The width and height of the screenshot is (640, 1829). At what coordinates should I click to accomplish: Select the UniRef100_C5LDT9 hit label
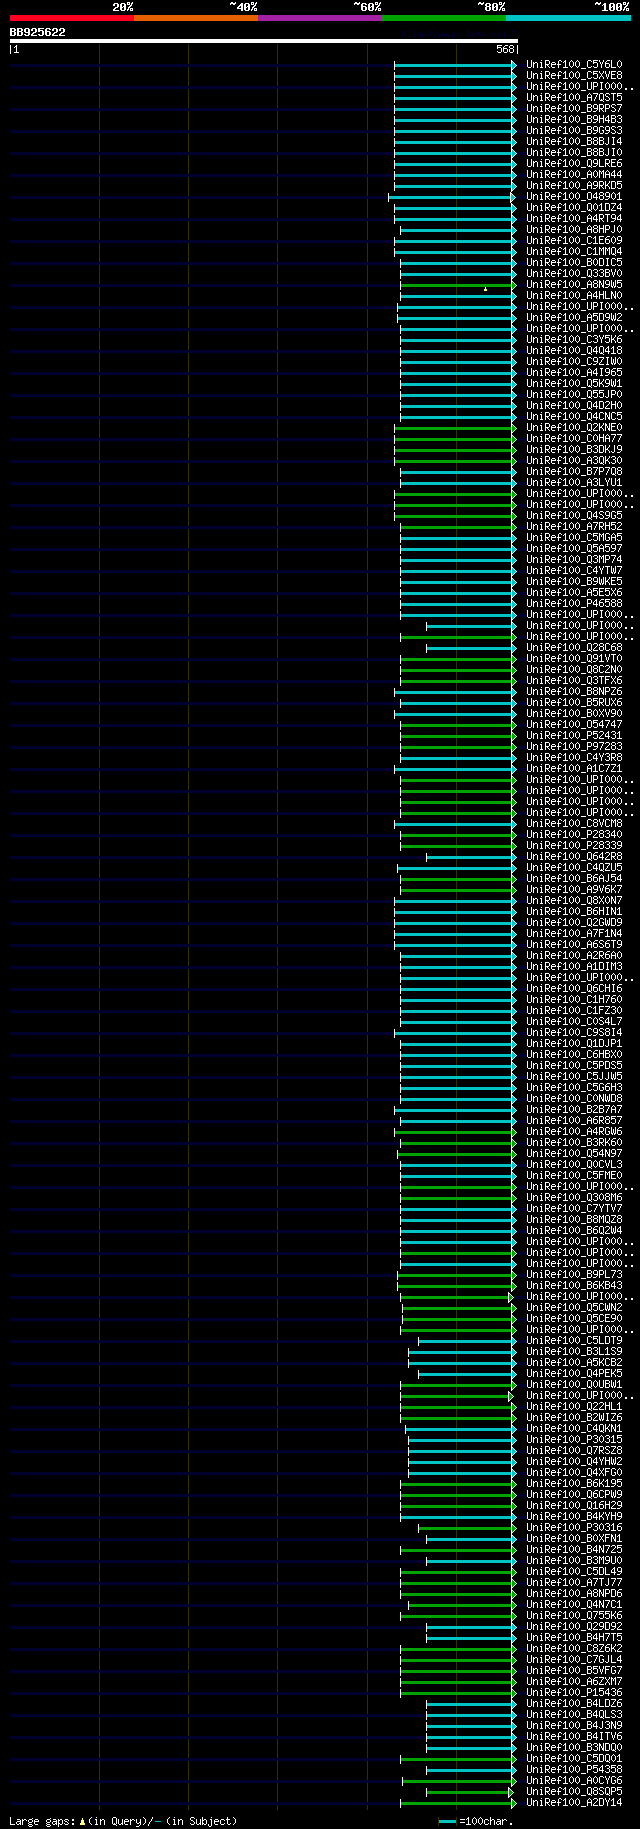(x=574, y=1340)
